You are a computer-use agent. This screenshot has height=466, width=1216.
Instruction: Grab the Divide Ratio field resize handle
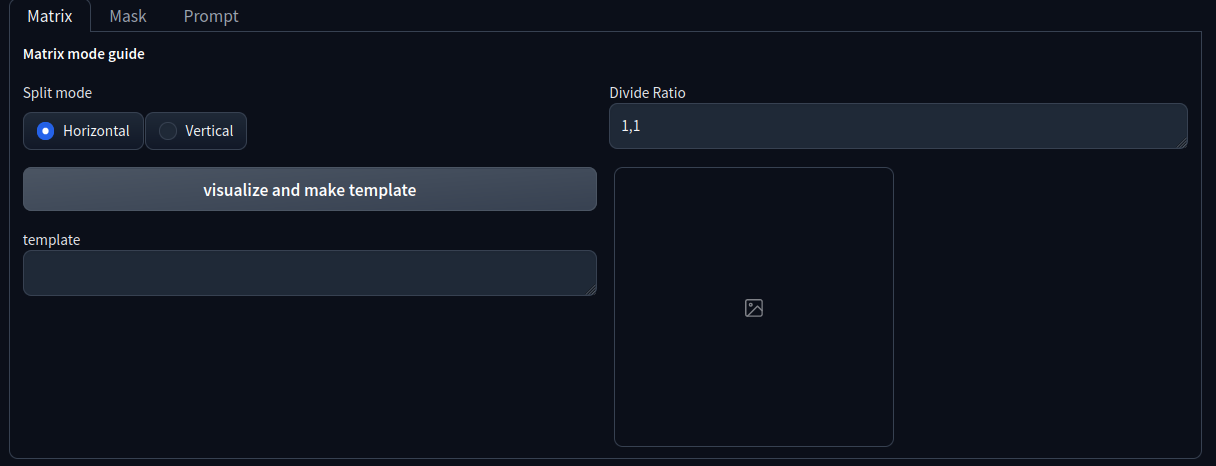pos(1182,143)
